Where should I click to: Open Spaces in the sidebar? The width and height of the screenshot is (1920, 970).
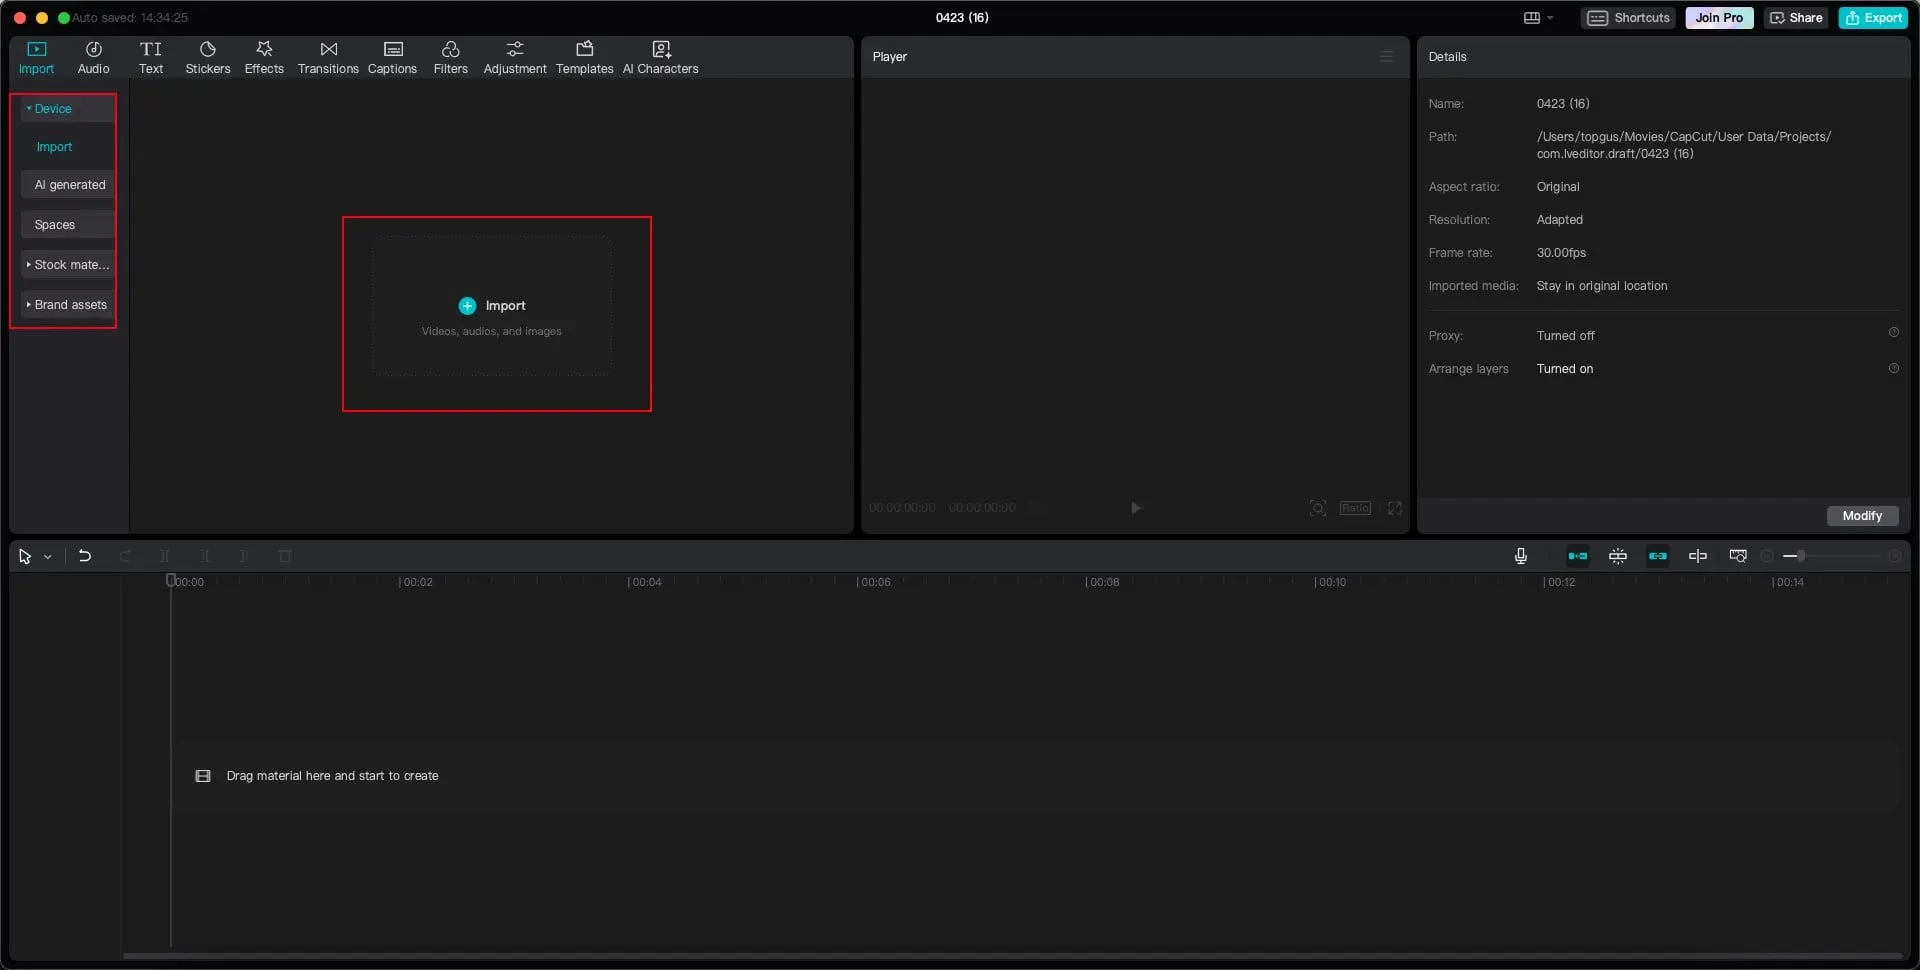[66, 225]
